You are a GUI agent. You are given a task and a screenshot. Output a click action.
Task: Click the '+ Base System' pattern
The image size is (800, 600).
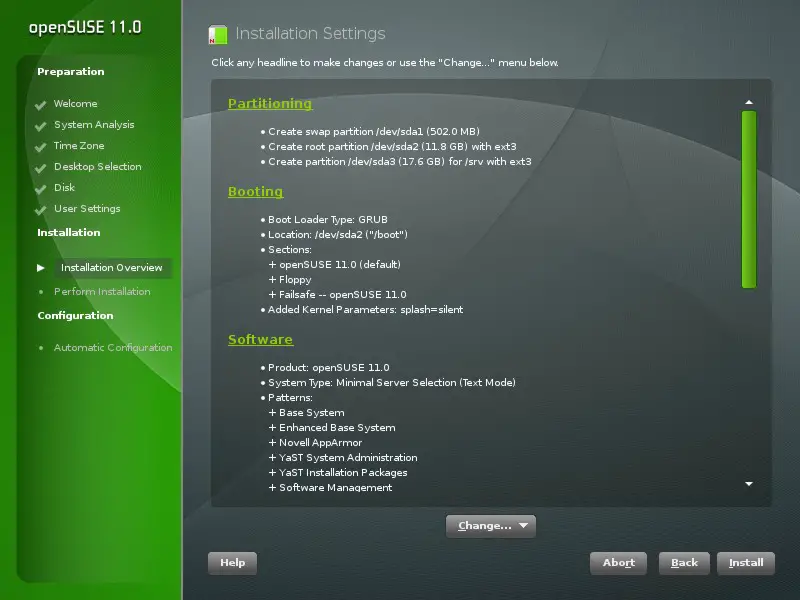[307, 413]
